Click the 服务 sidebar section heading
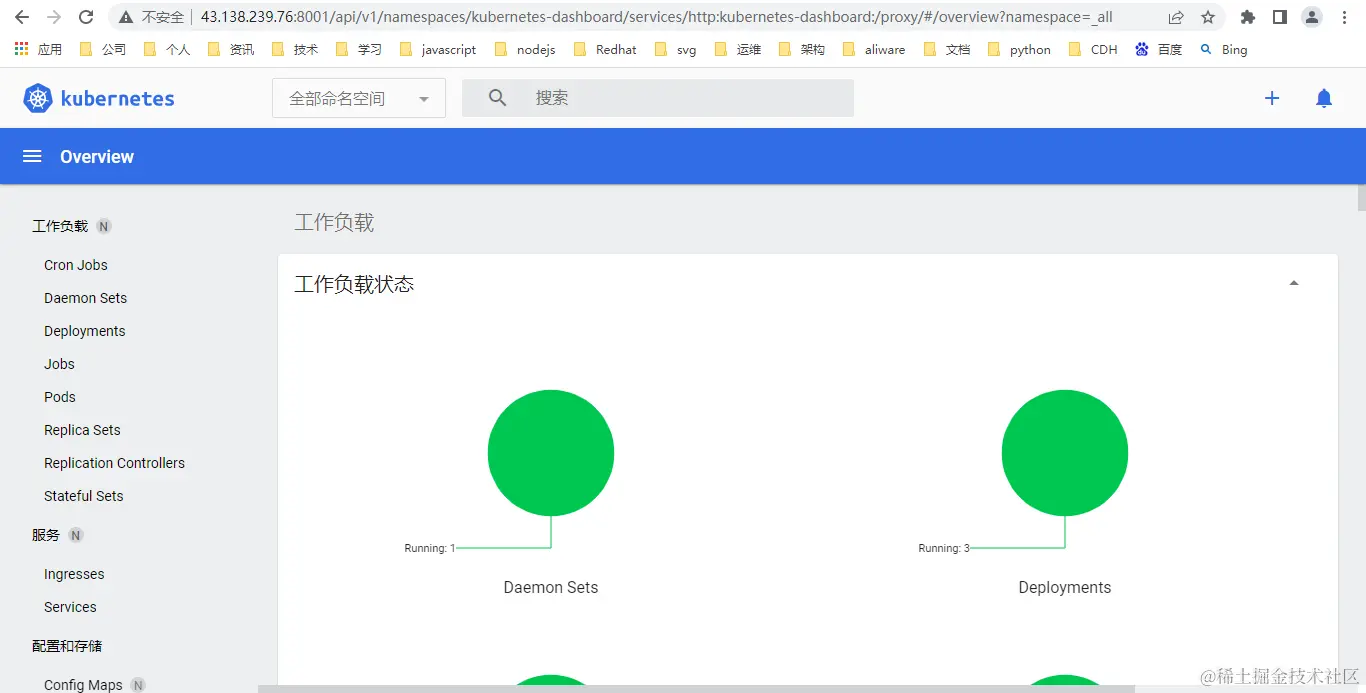1366x693 pixels. click(46, 535)
